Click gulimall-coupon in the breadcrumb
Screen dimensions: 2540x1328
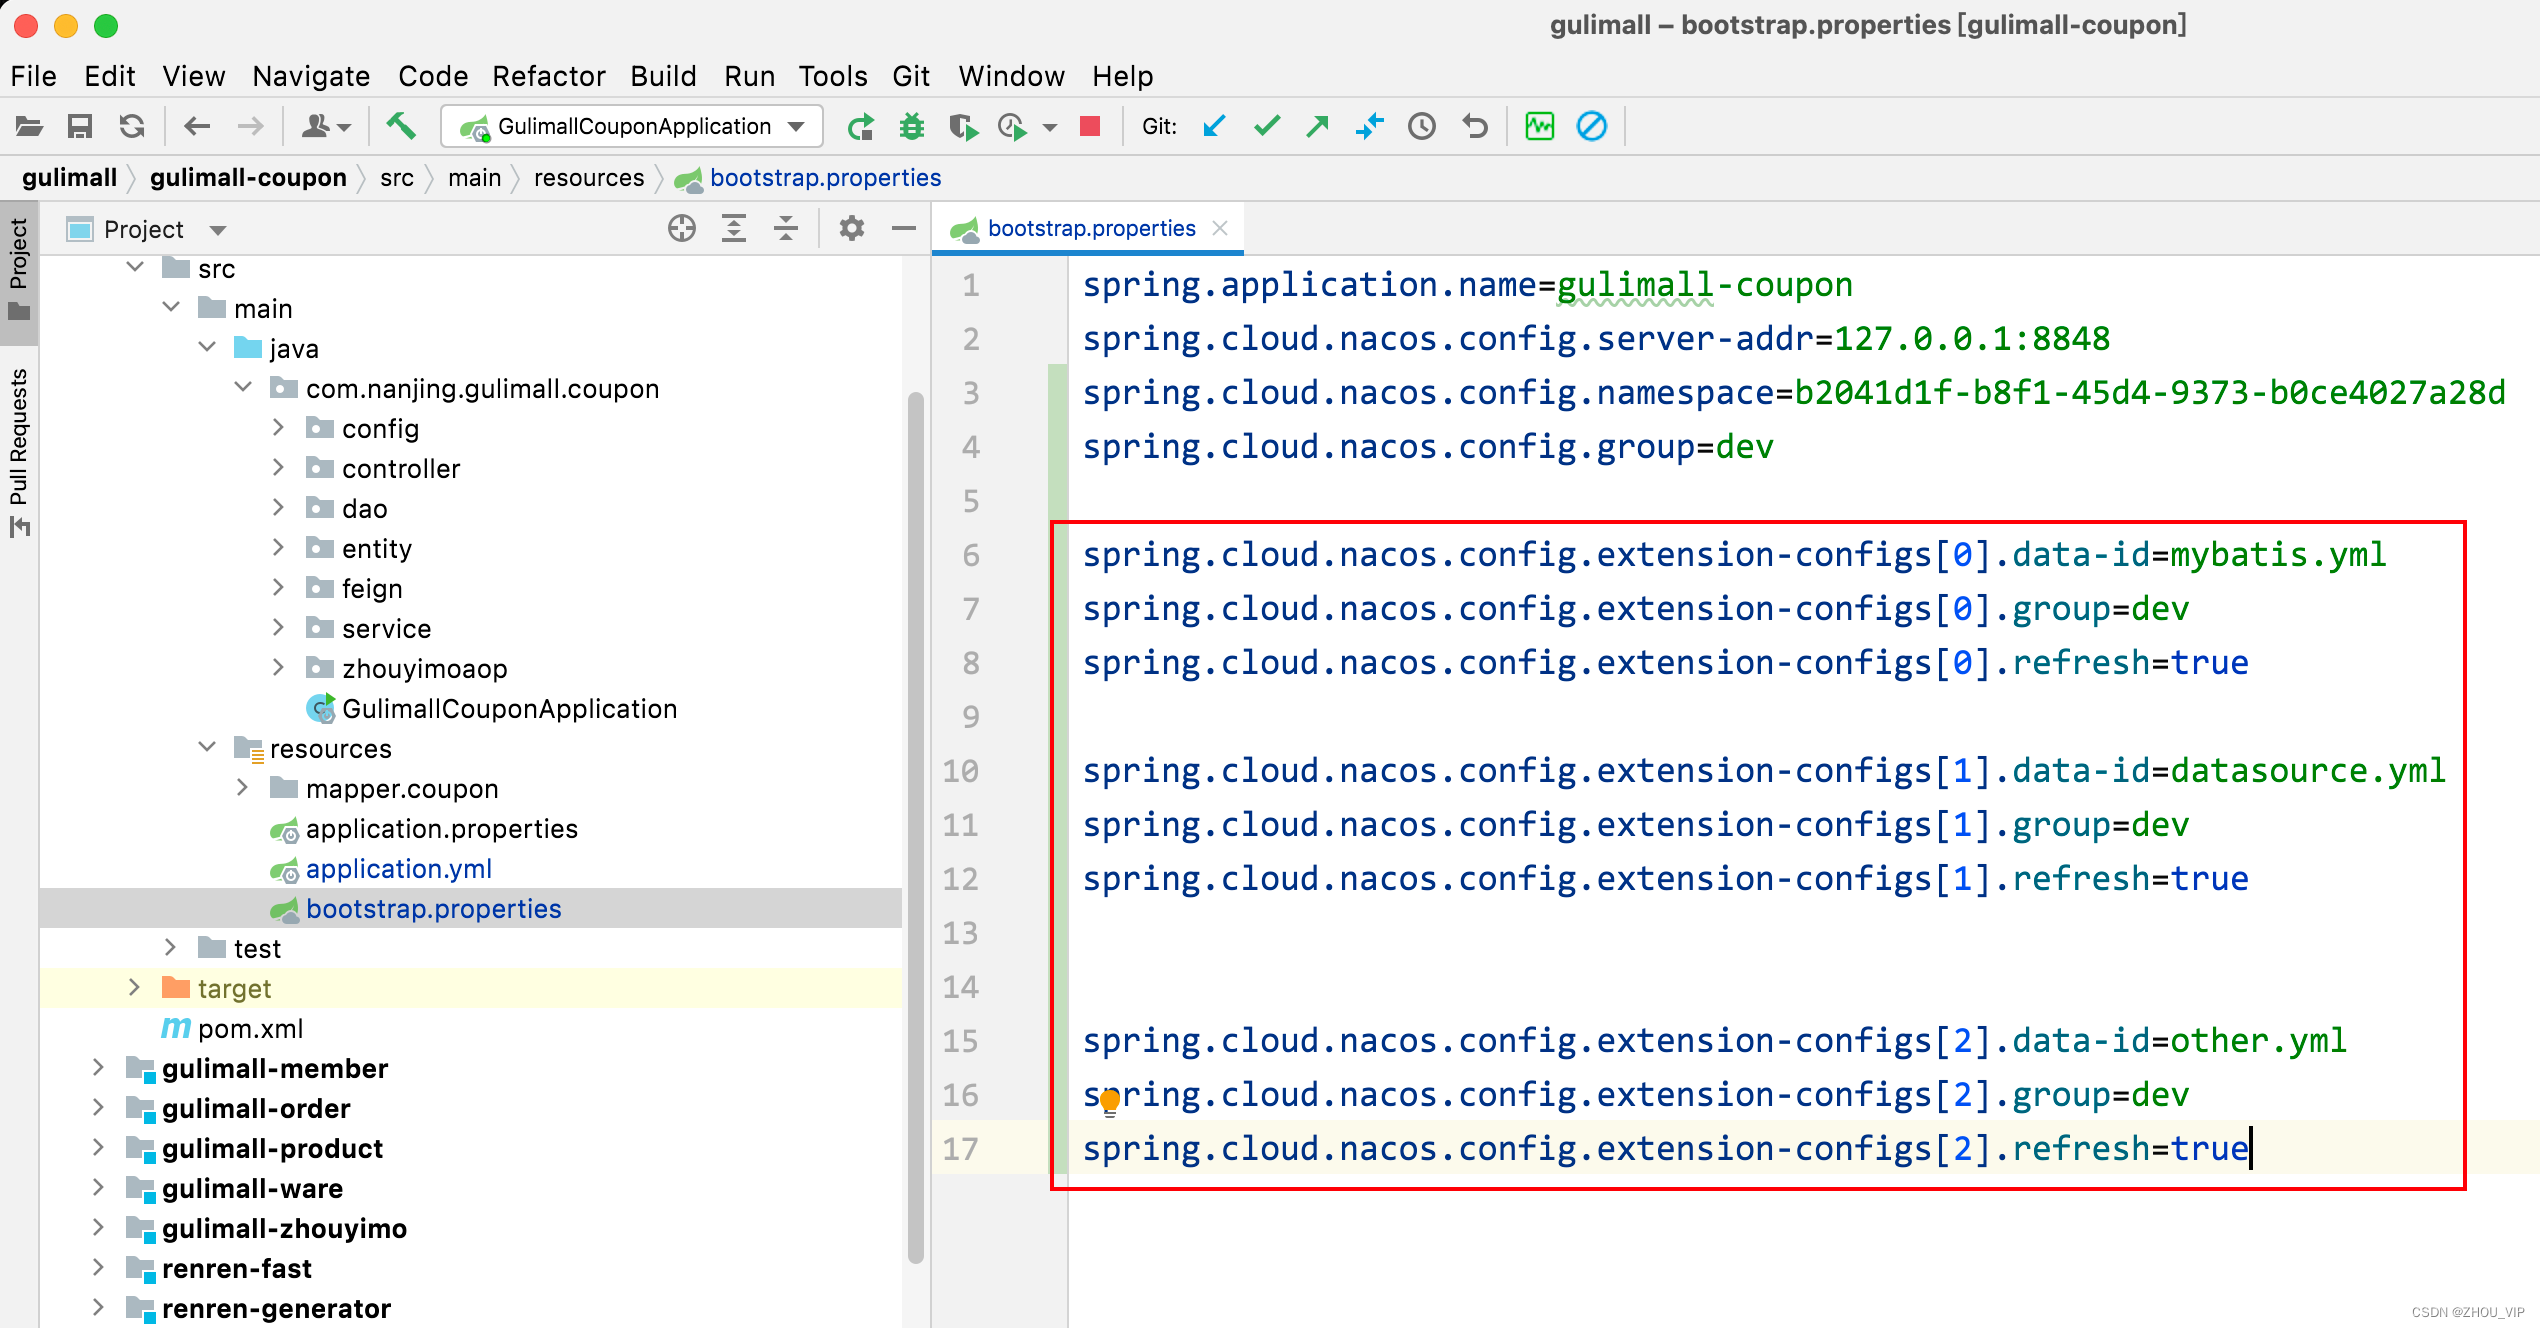coord(248,178)
